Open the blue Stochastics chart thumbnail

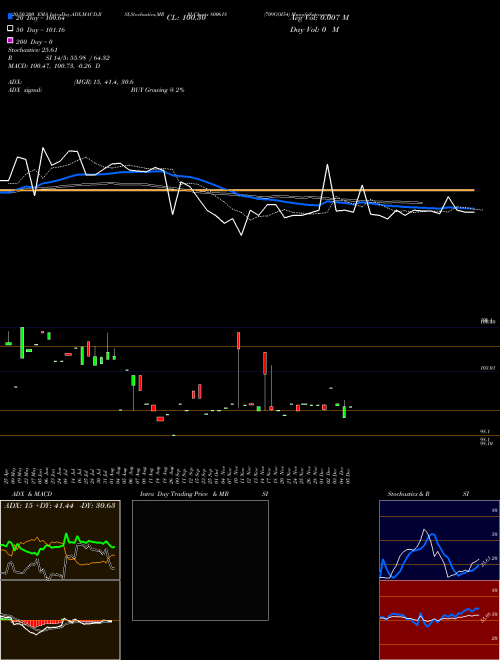coord(439,540)
